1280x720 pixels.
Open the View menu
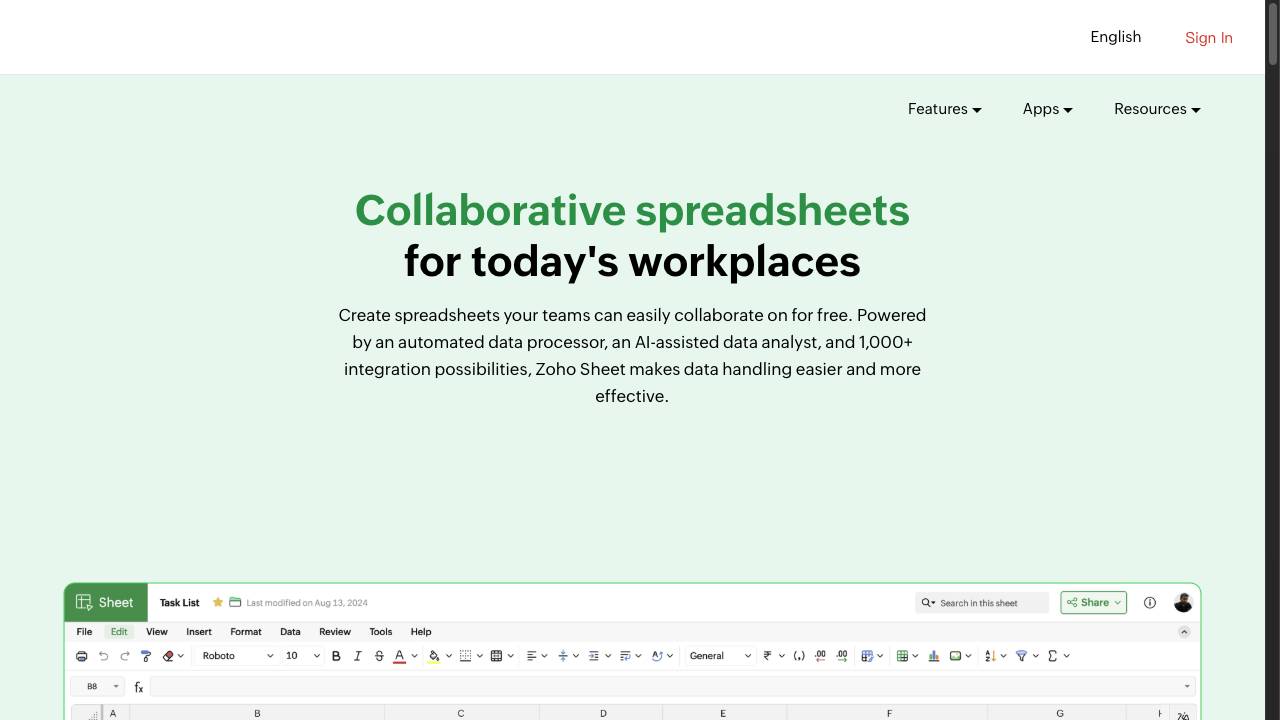[x=157, y=632]
